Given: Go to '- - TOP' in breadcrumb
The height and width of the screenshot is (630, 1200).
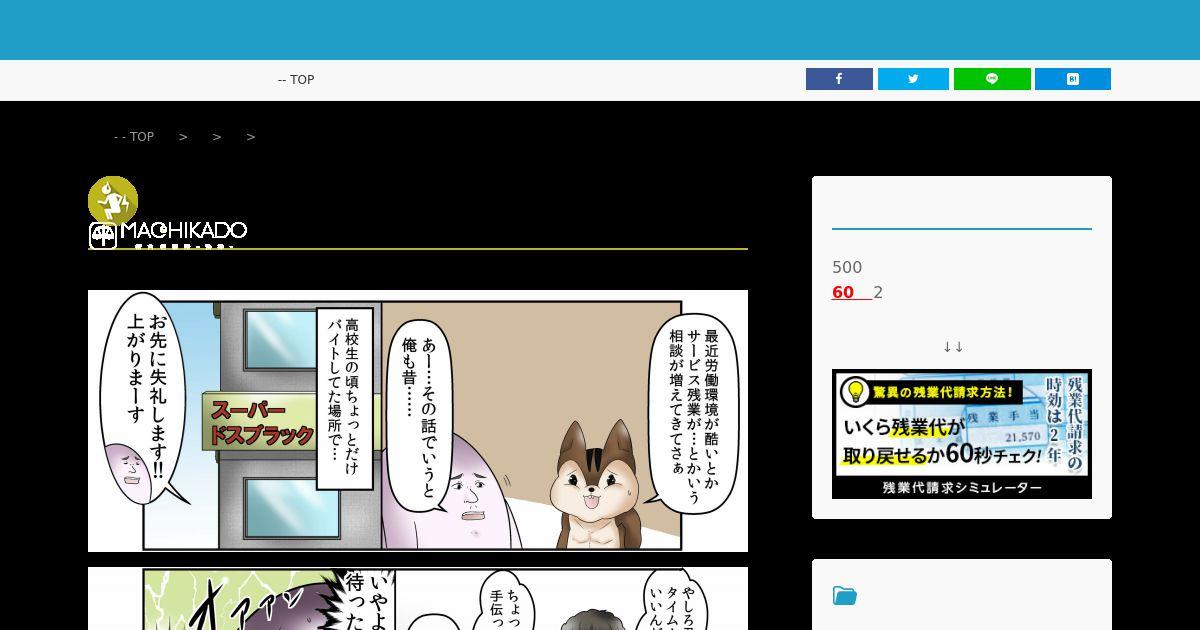Looking at the screenshot, I should 134,137.
